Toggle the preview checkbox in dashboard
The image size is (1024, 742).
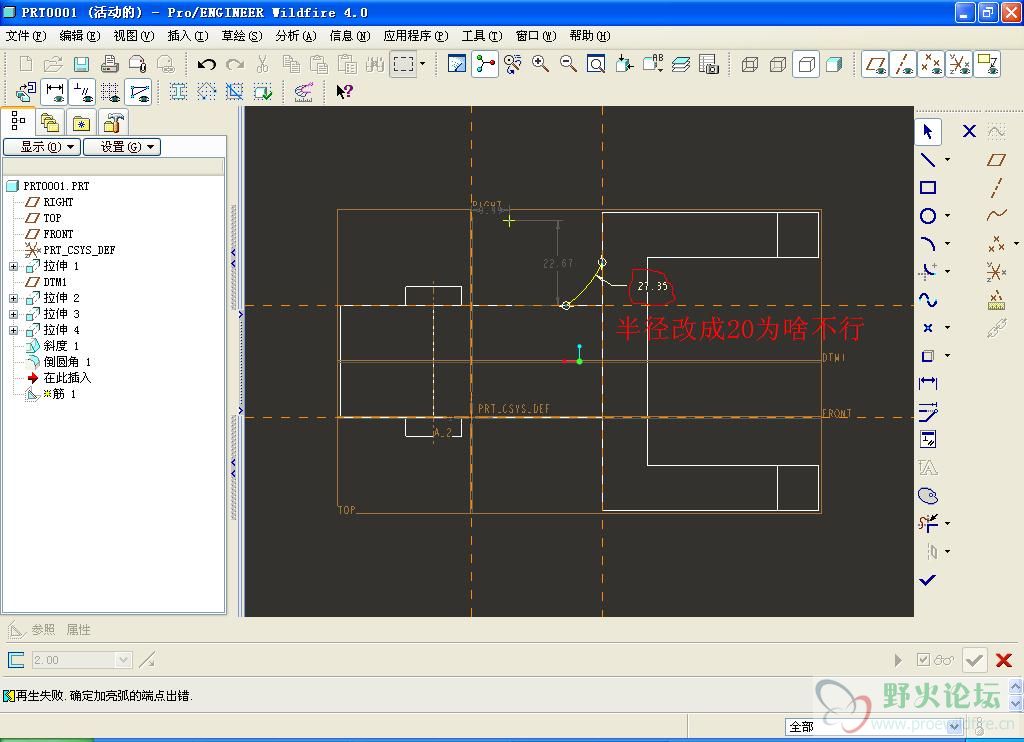tap(922, 660)
